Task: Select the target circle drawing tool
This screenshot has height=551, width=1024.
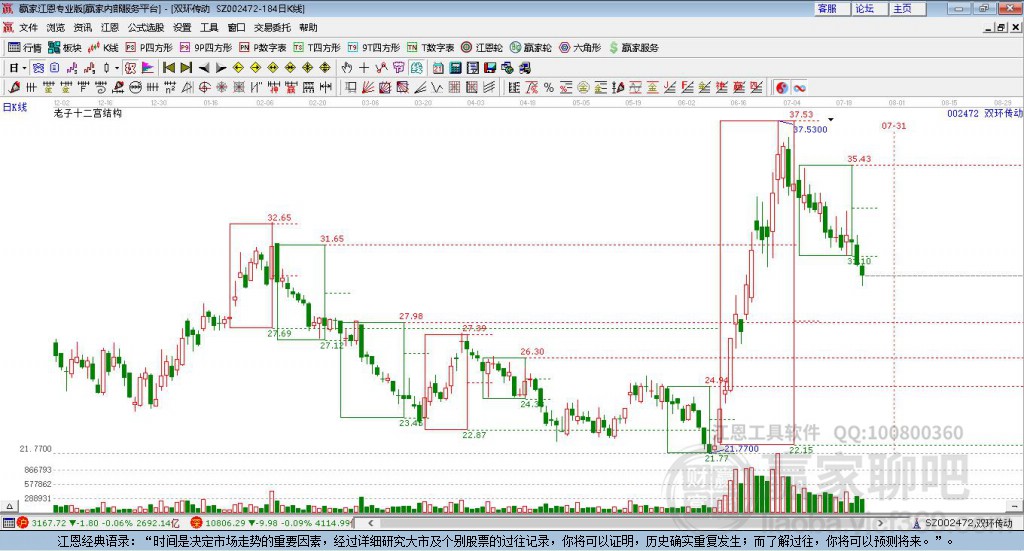Action: click(204, 87)
